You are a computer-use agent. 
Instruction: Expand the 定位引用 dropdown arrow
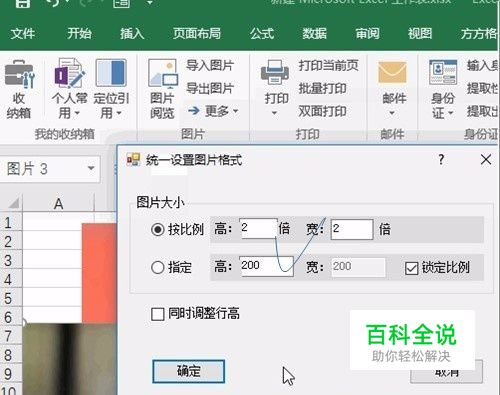coord(119,113)
